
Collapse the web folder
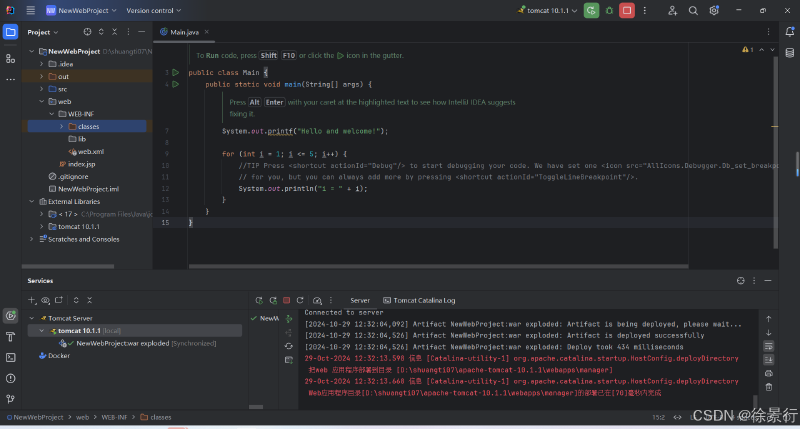[42, 102]
